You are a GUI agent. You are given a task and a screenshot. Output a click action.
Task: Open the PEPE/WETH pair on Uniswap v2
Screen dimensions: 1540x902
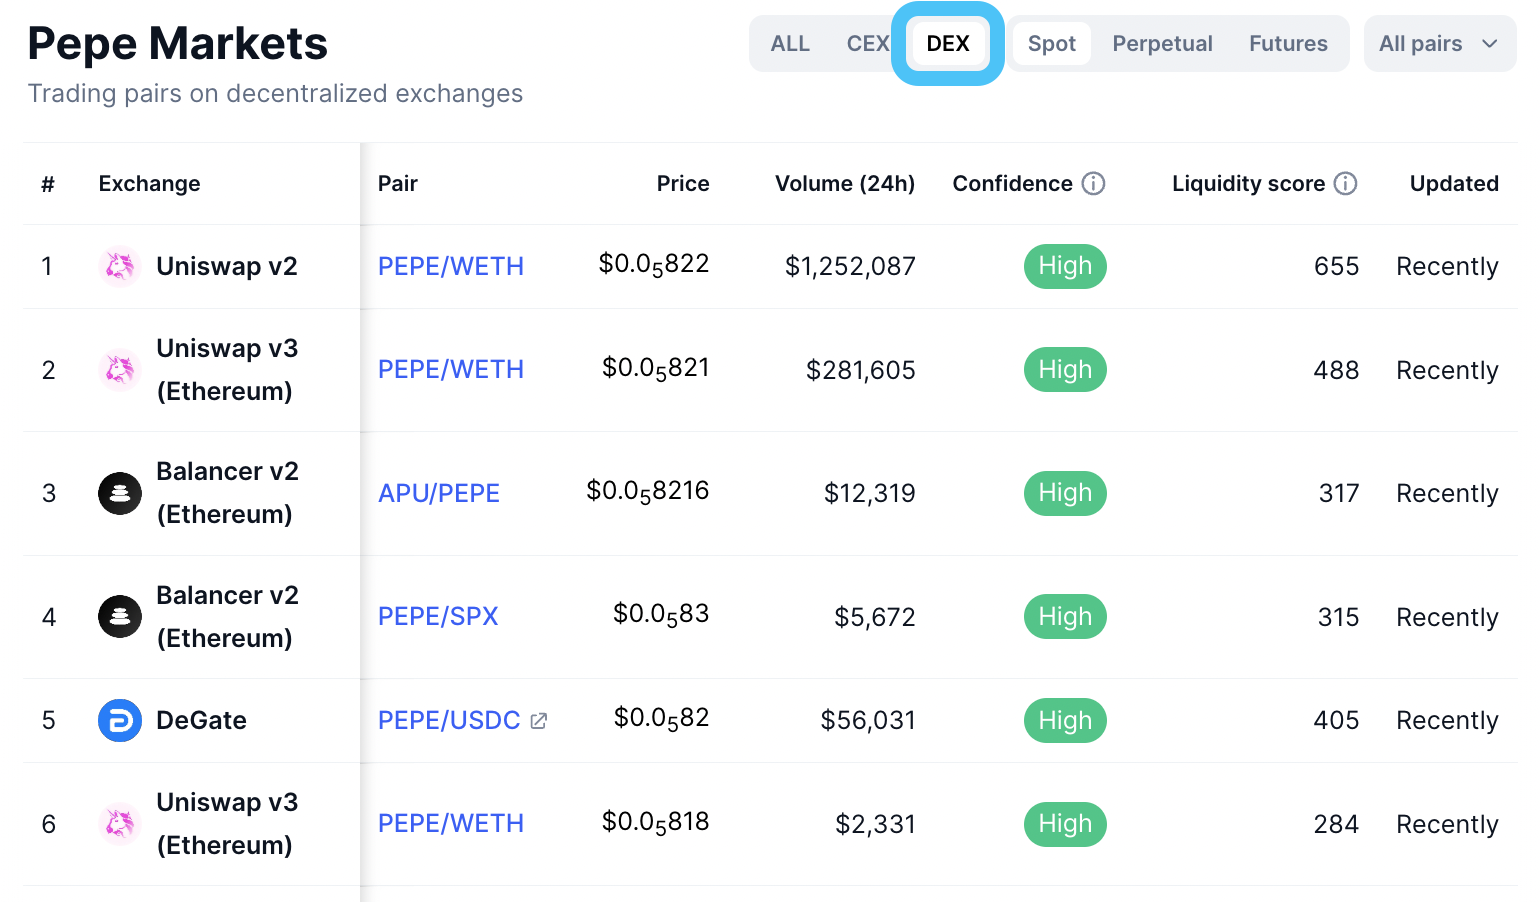[x=451, y=266]
